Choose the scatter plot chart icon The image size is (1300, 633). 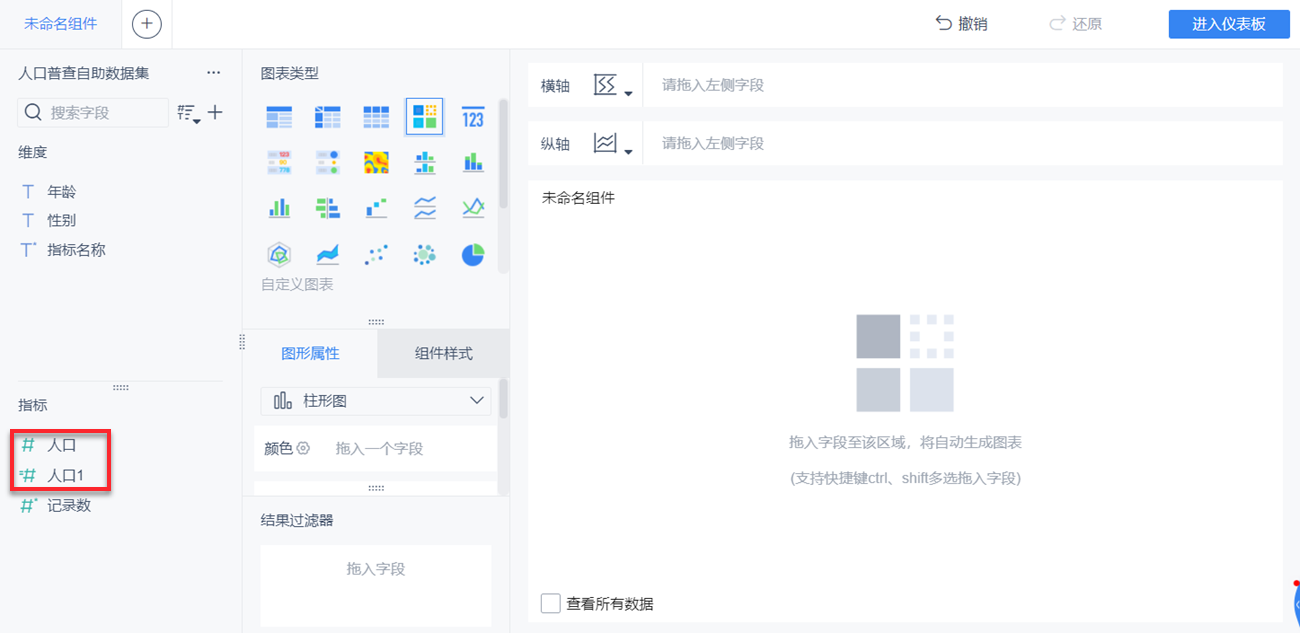click(x=376, y=255)
